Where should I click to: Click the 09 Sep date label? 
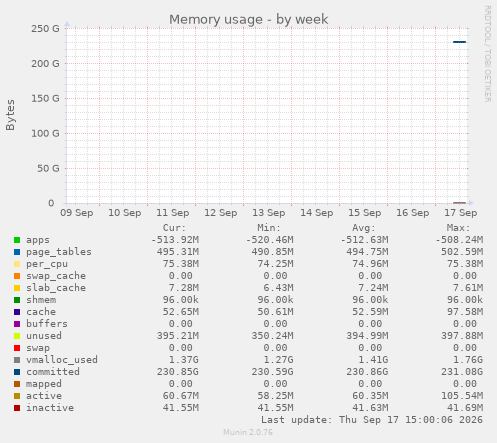click(x=77, y=213)
